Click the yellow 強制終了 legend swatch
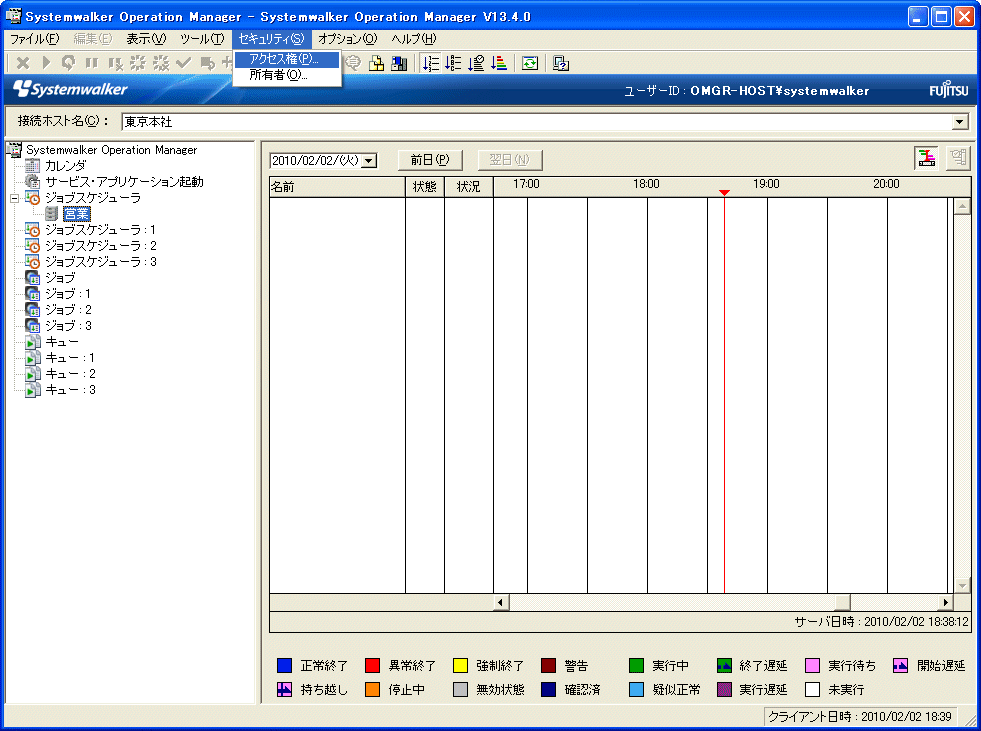Image resolution: width=981 pixels, height=731 pixels. pos(460,665)
